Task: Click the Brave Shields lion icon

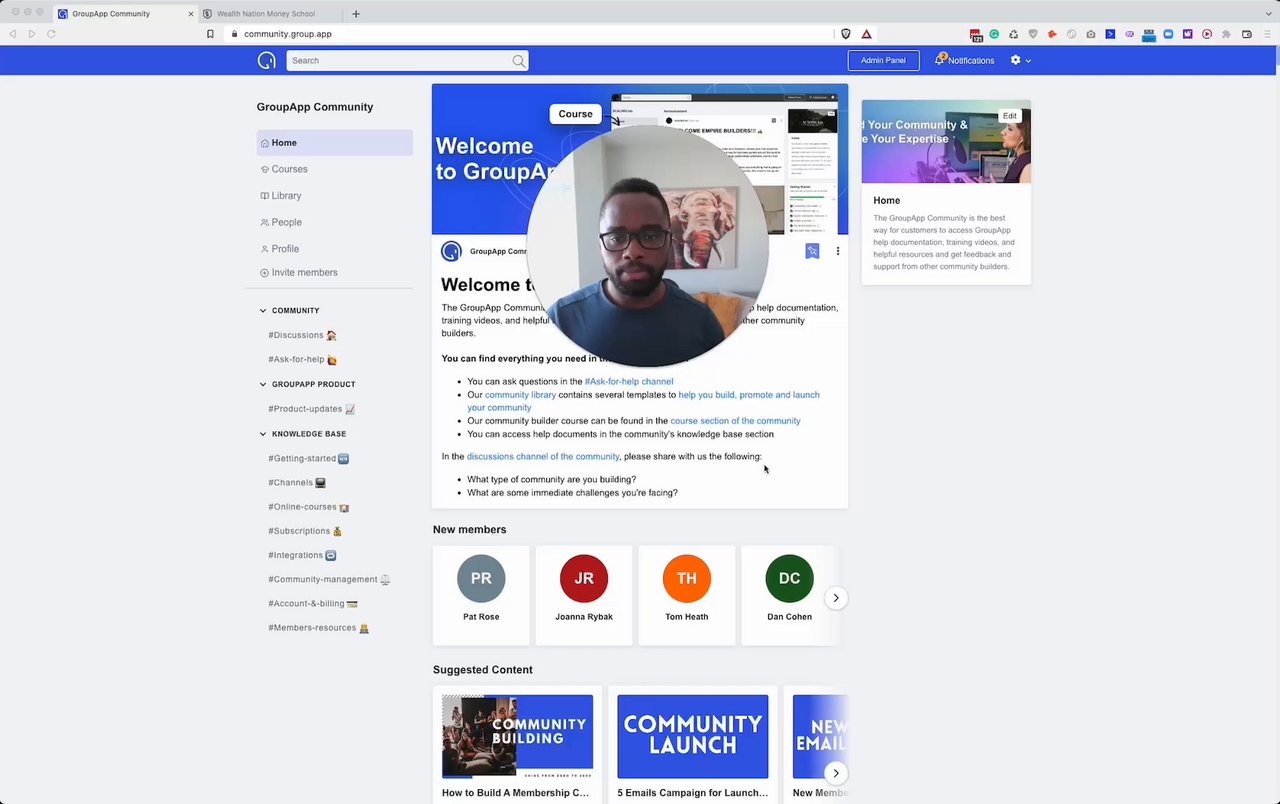Action: click(x=846, y=34)
